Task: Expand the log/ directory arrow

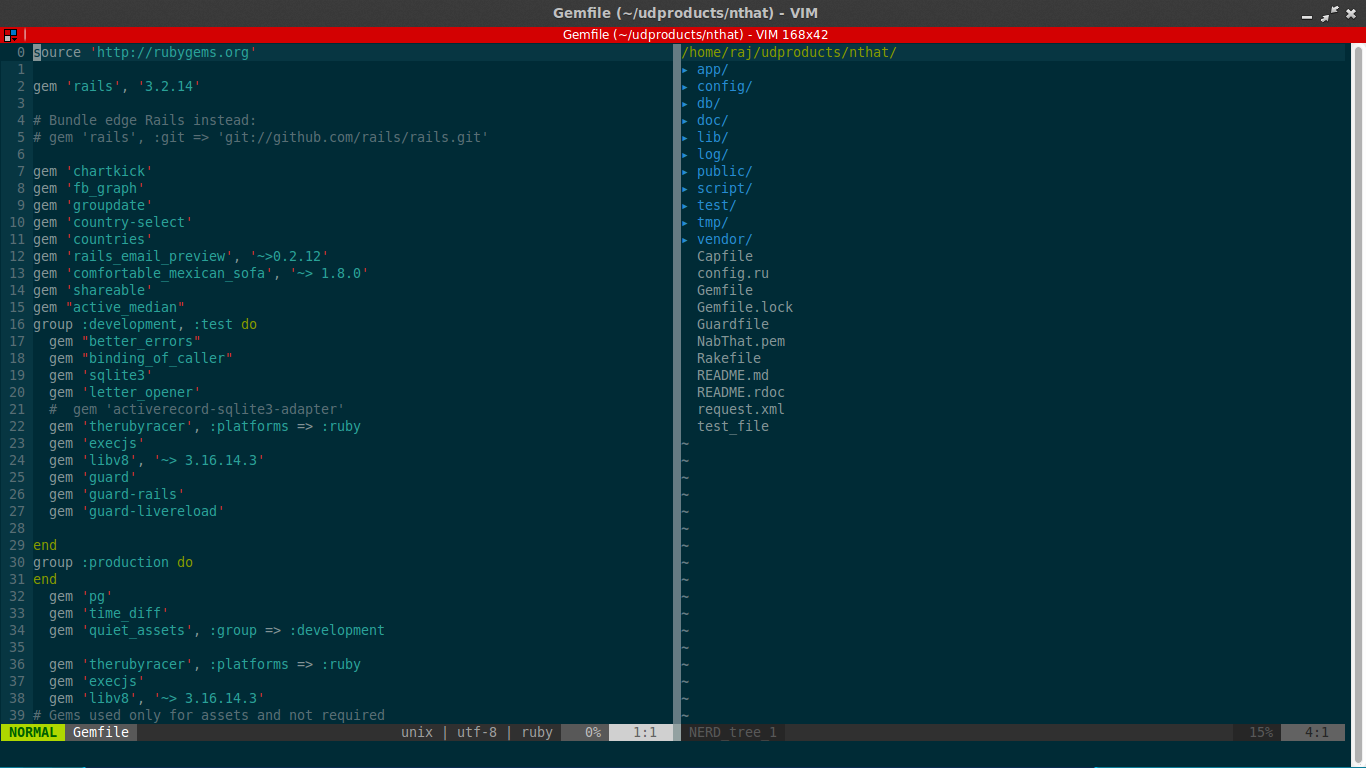Action: (685, 154)
